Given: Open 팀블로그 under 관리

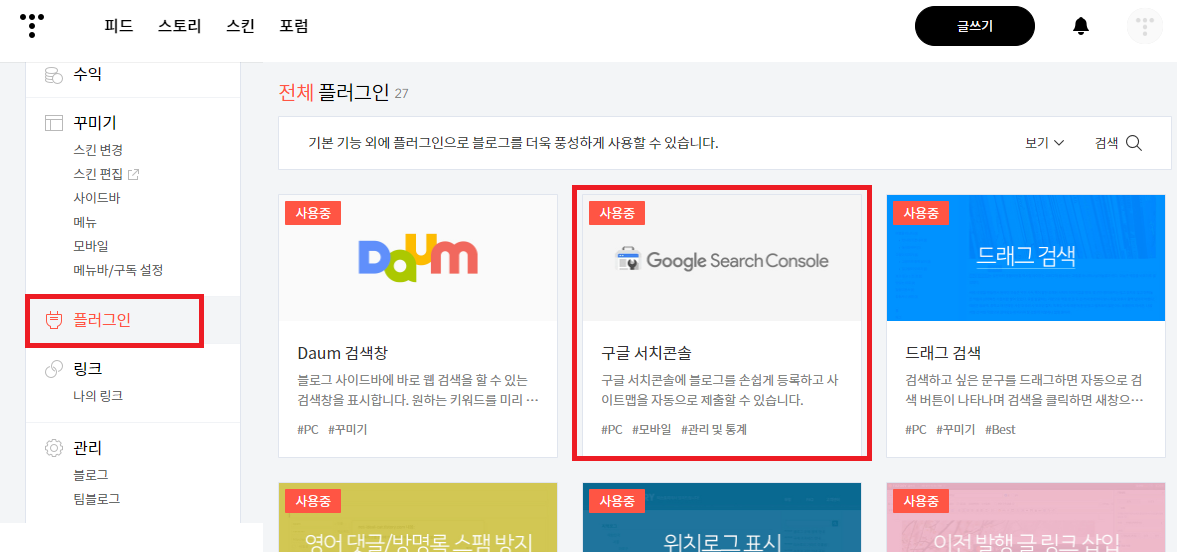Looking at the screenshot, I should [x=97, y=498].
